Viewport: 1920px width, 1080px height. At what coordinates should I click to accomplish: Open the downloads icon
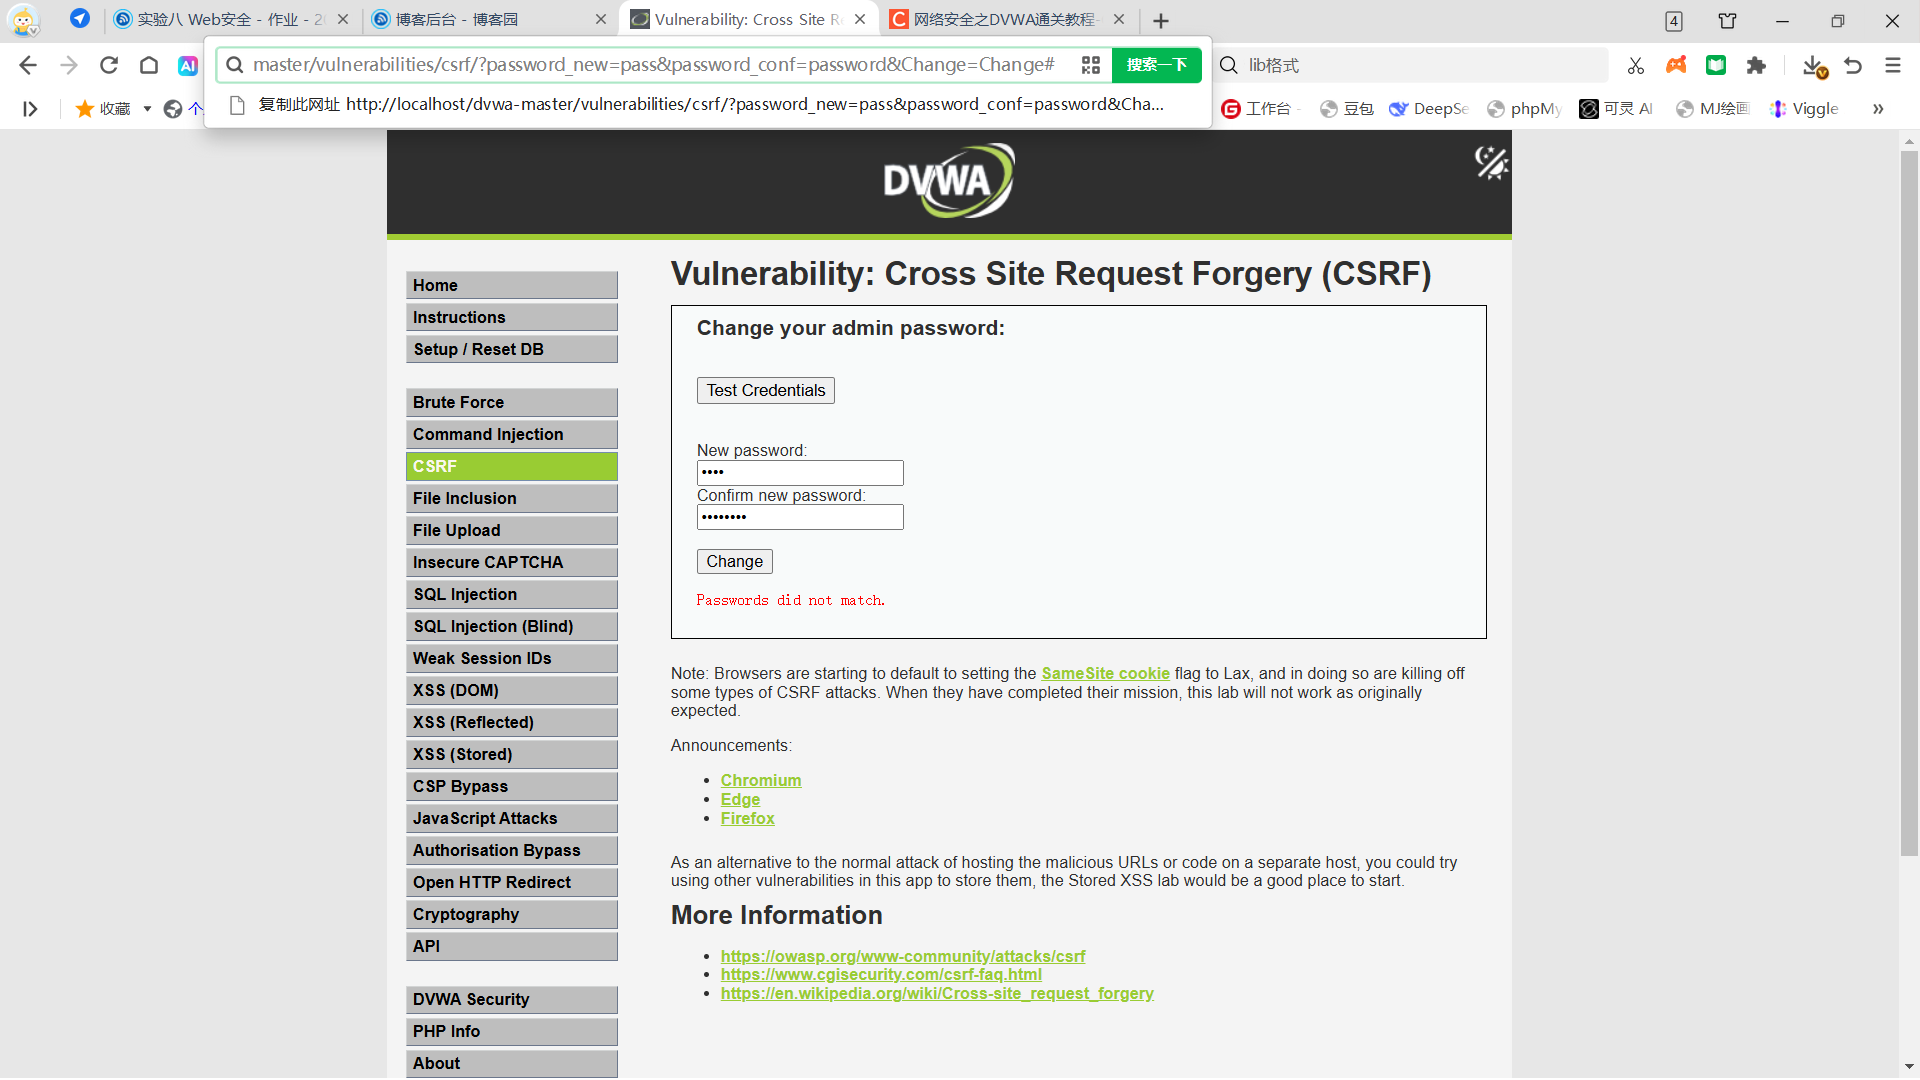[x=1814, y=66]
